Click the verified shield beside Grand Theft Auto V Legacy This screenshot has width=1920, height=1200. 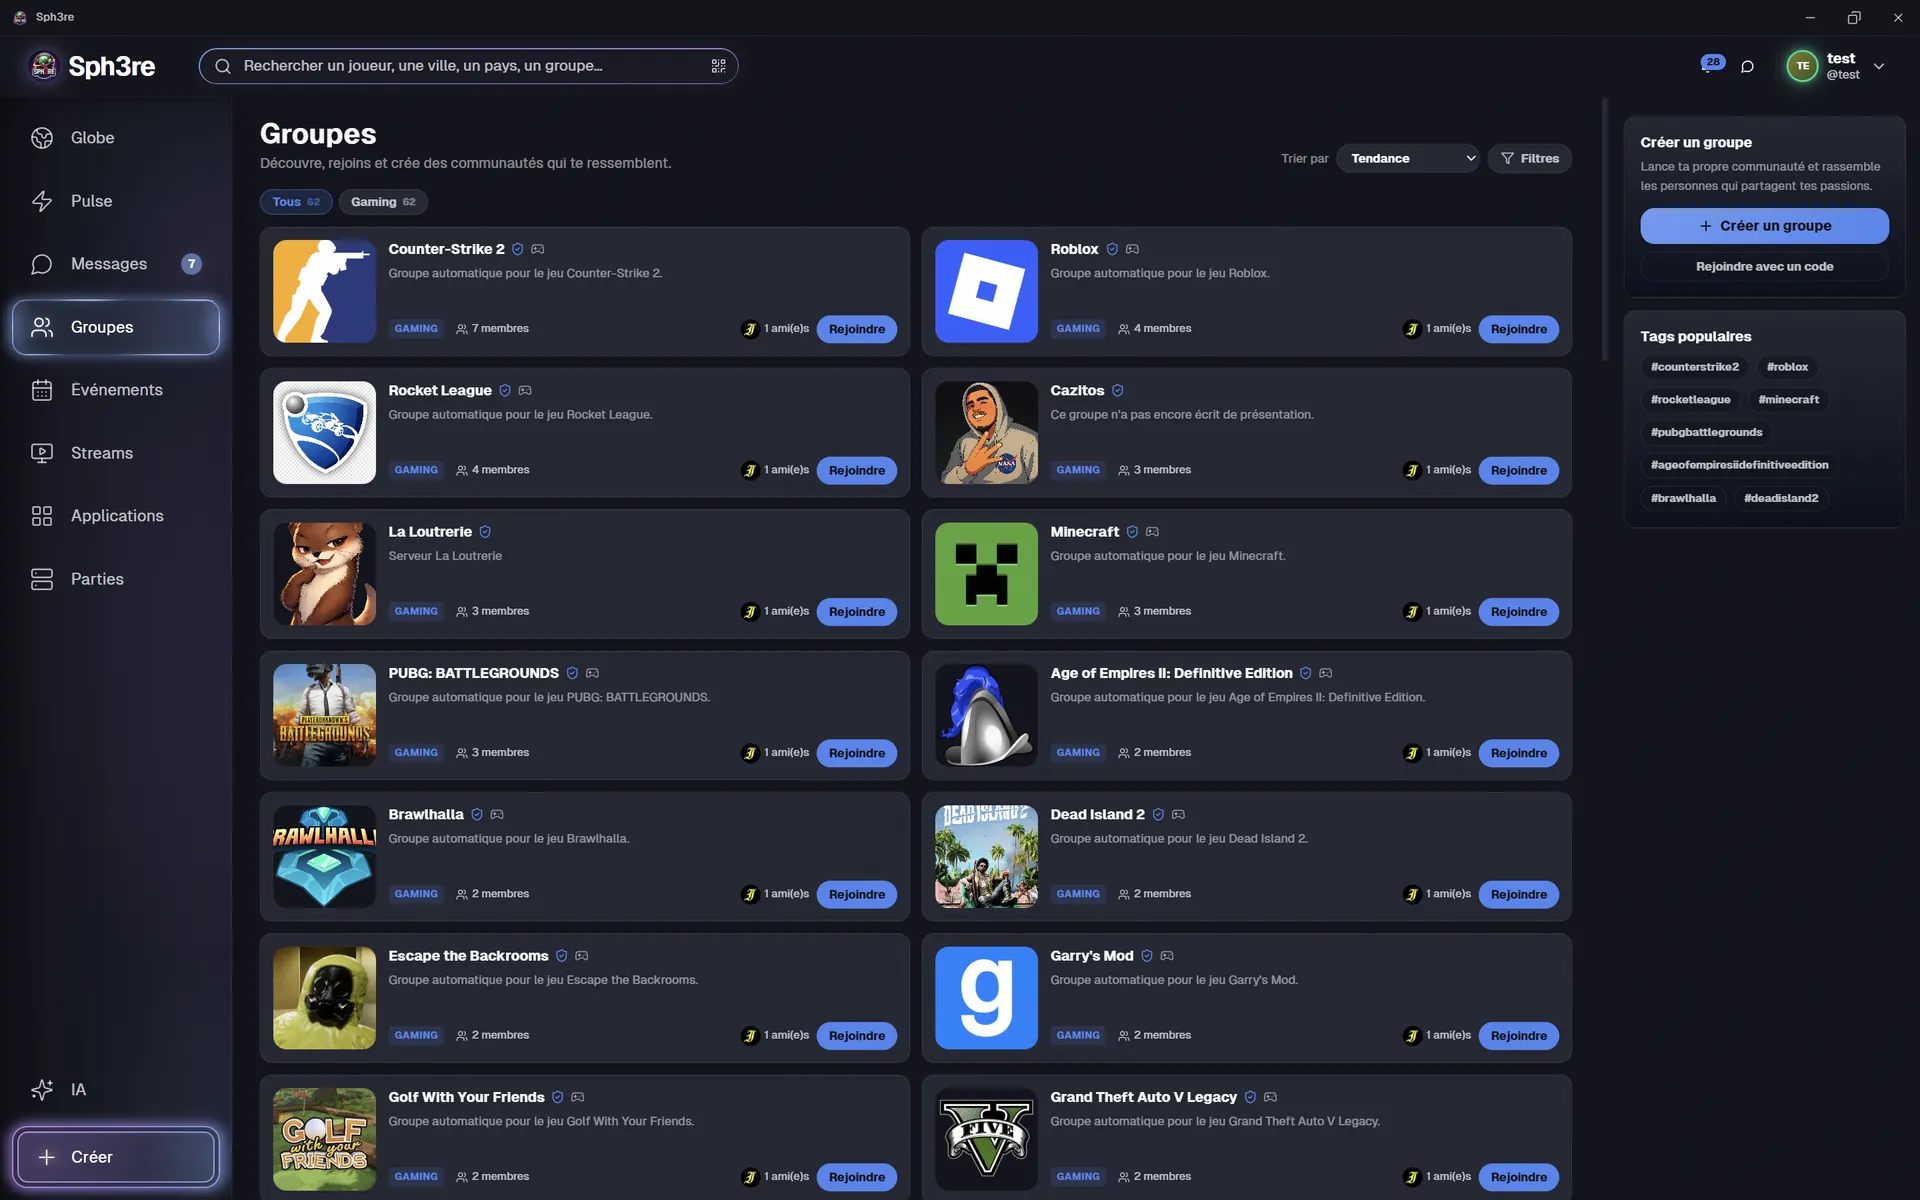[1250, 1097]
